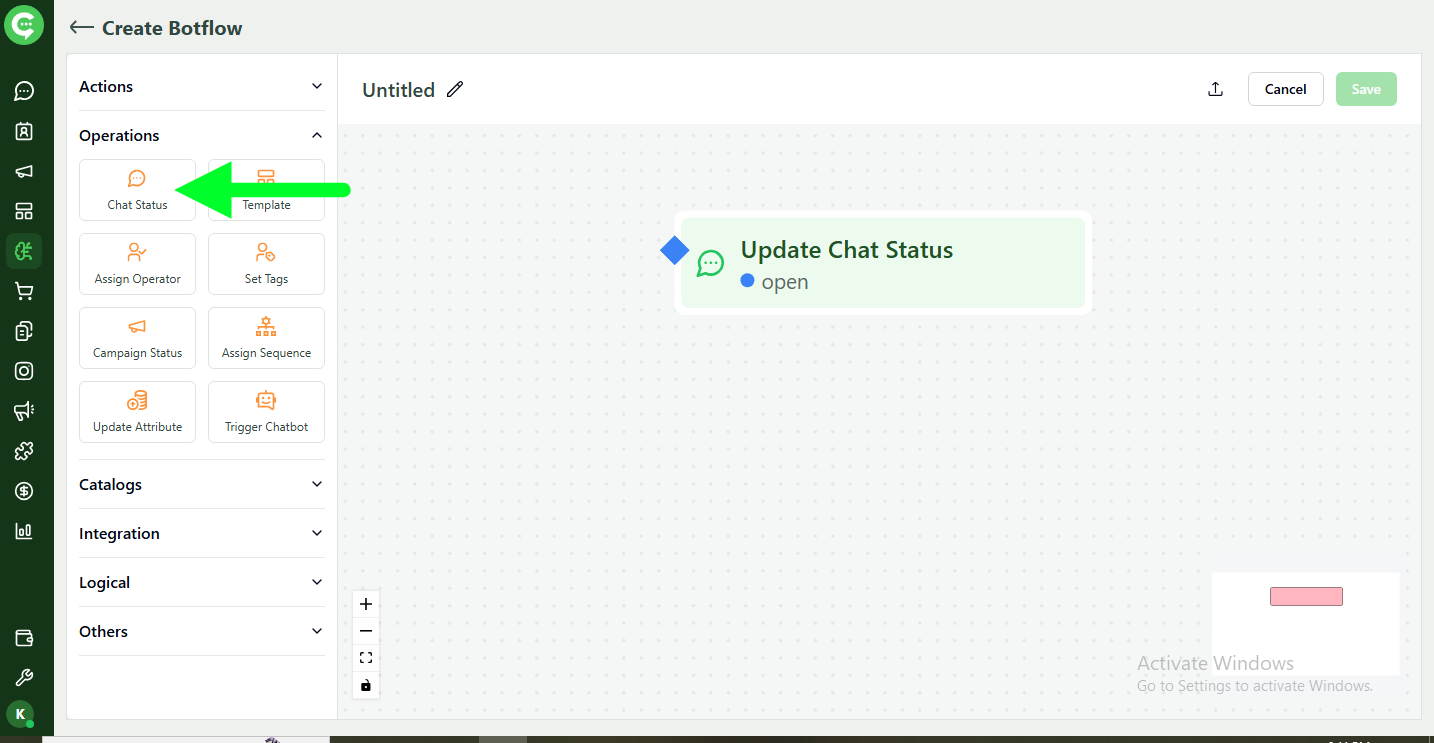Image resolution: width=1434 pixels, height=743 pixels.
Task: Expand the Catalogs section
Action: [x=200, y=484]
